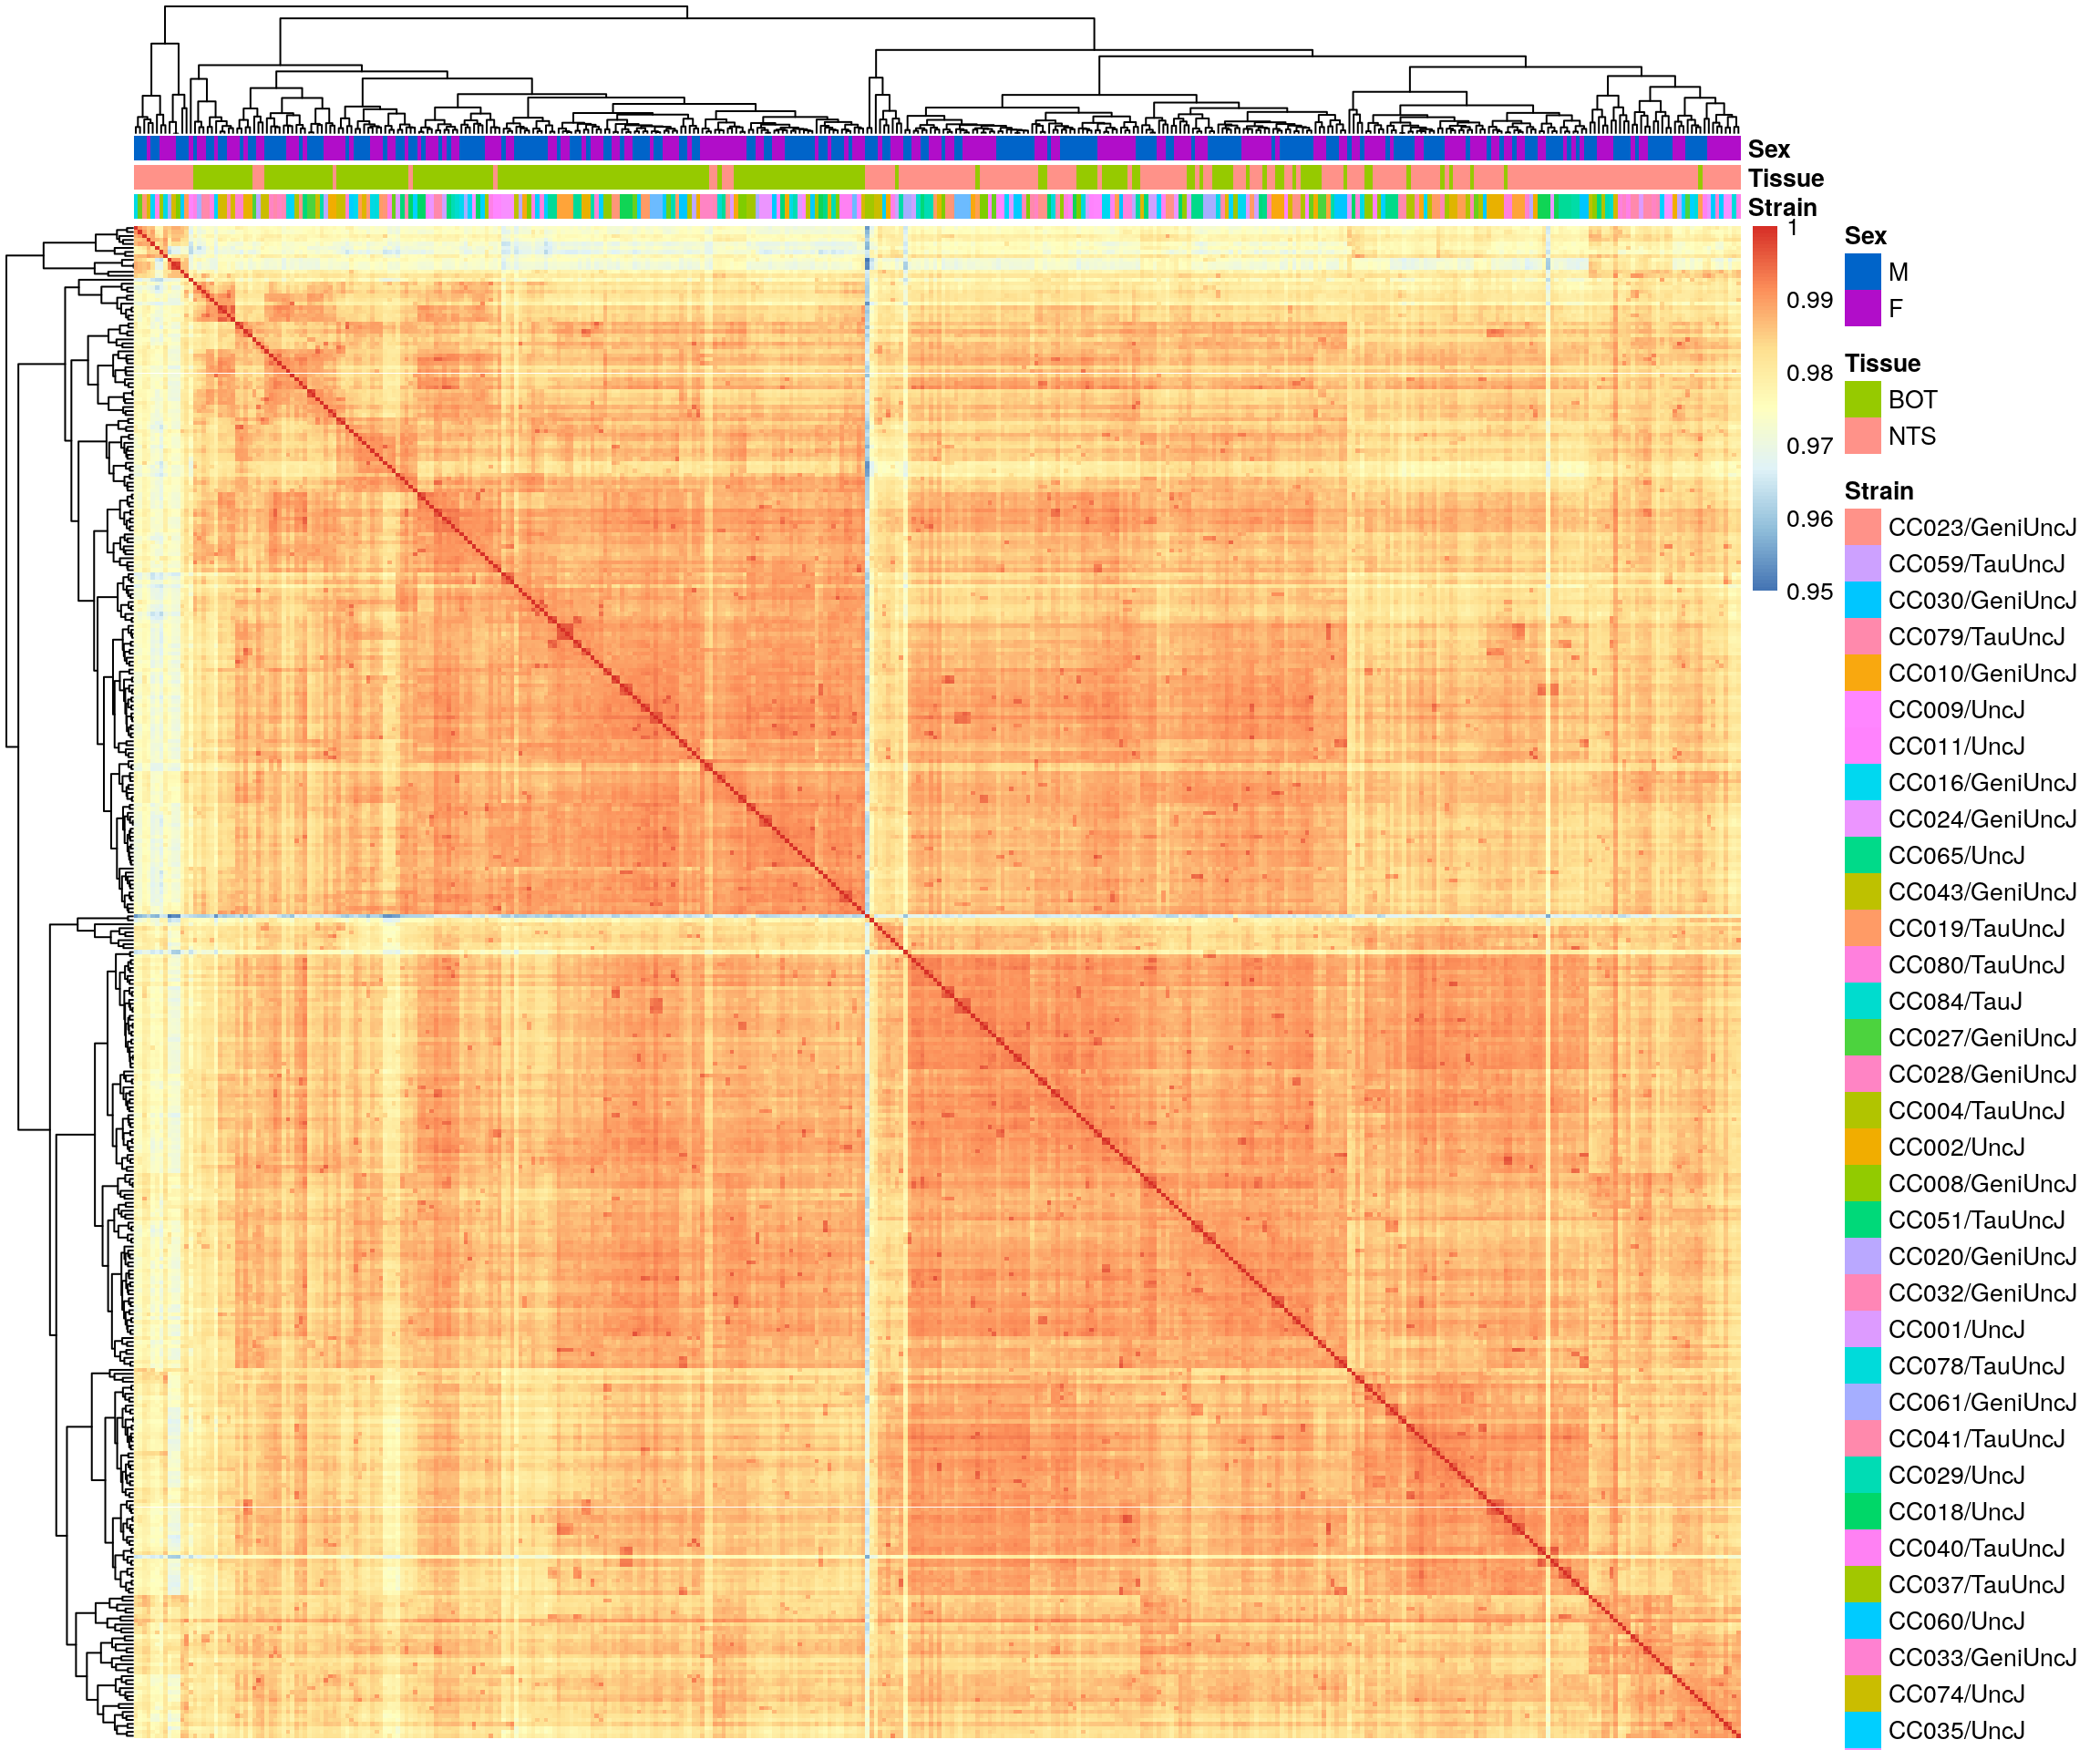Click the 0.96 color scale label
Image resolution: width=2100 pixels, height=1750 pixels.
click(1809, 519)
